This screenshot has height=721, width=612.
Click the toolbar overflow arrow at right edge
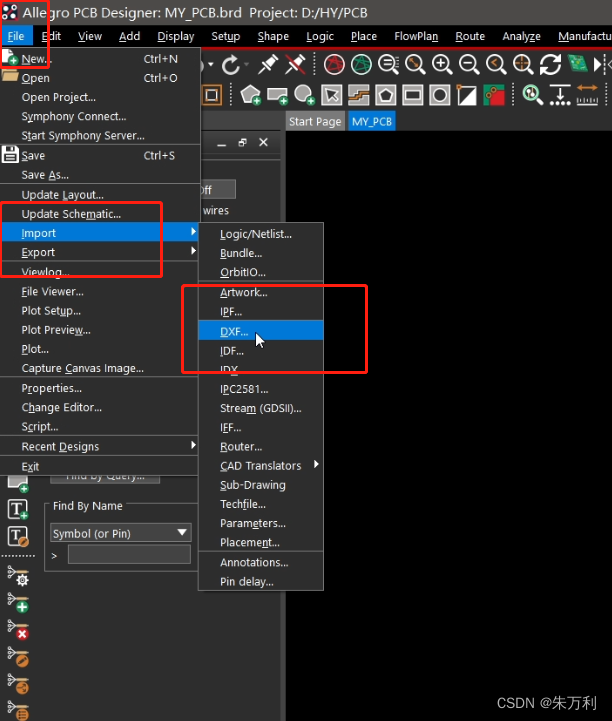[x=597, y=64]
